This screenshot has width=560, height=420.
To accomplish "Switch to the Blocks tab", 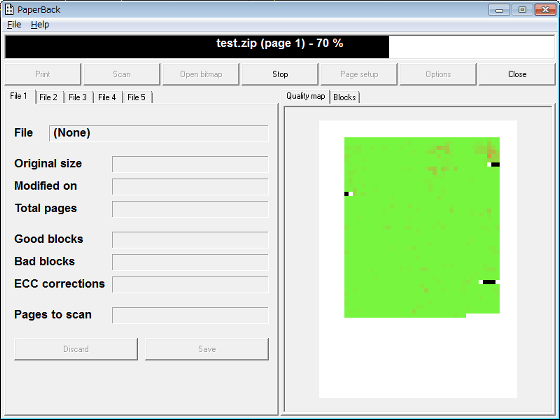I will click(x=345, y=97).
